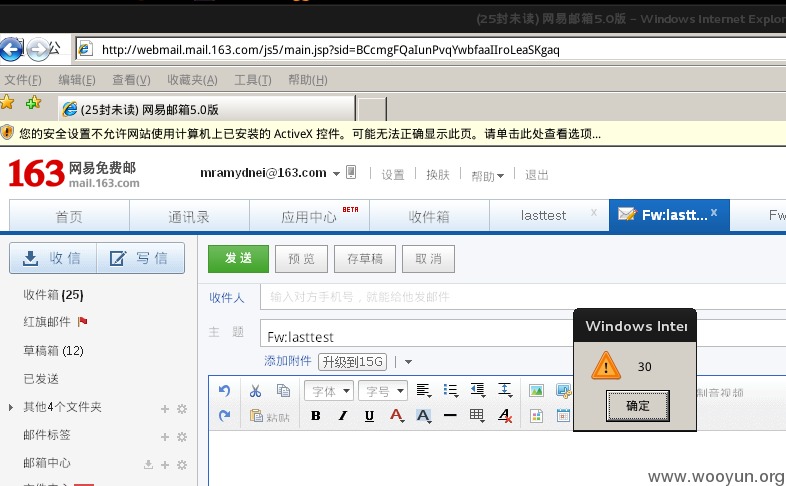The height and width of the screenshot is (486, 786).
Task: Click the browser Forward button
Action: coord(38,49)
